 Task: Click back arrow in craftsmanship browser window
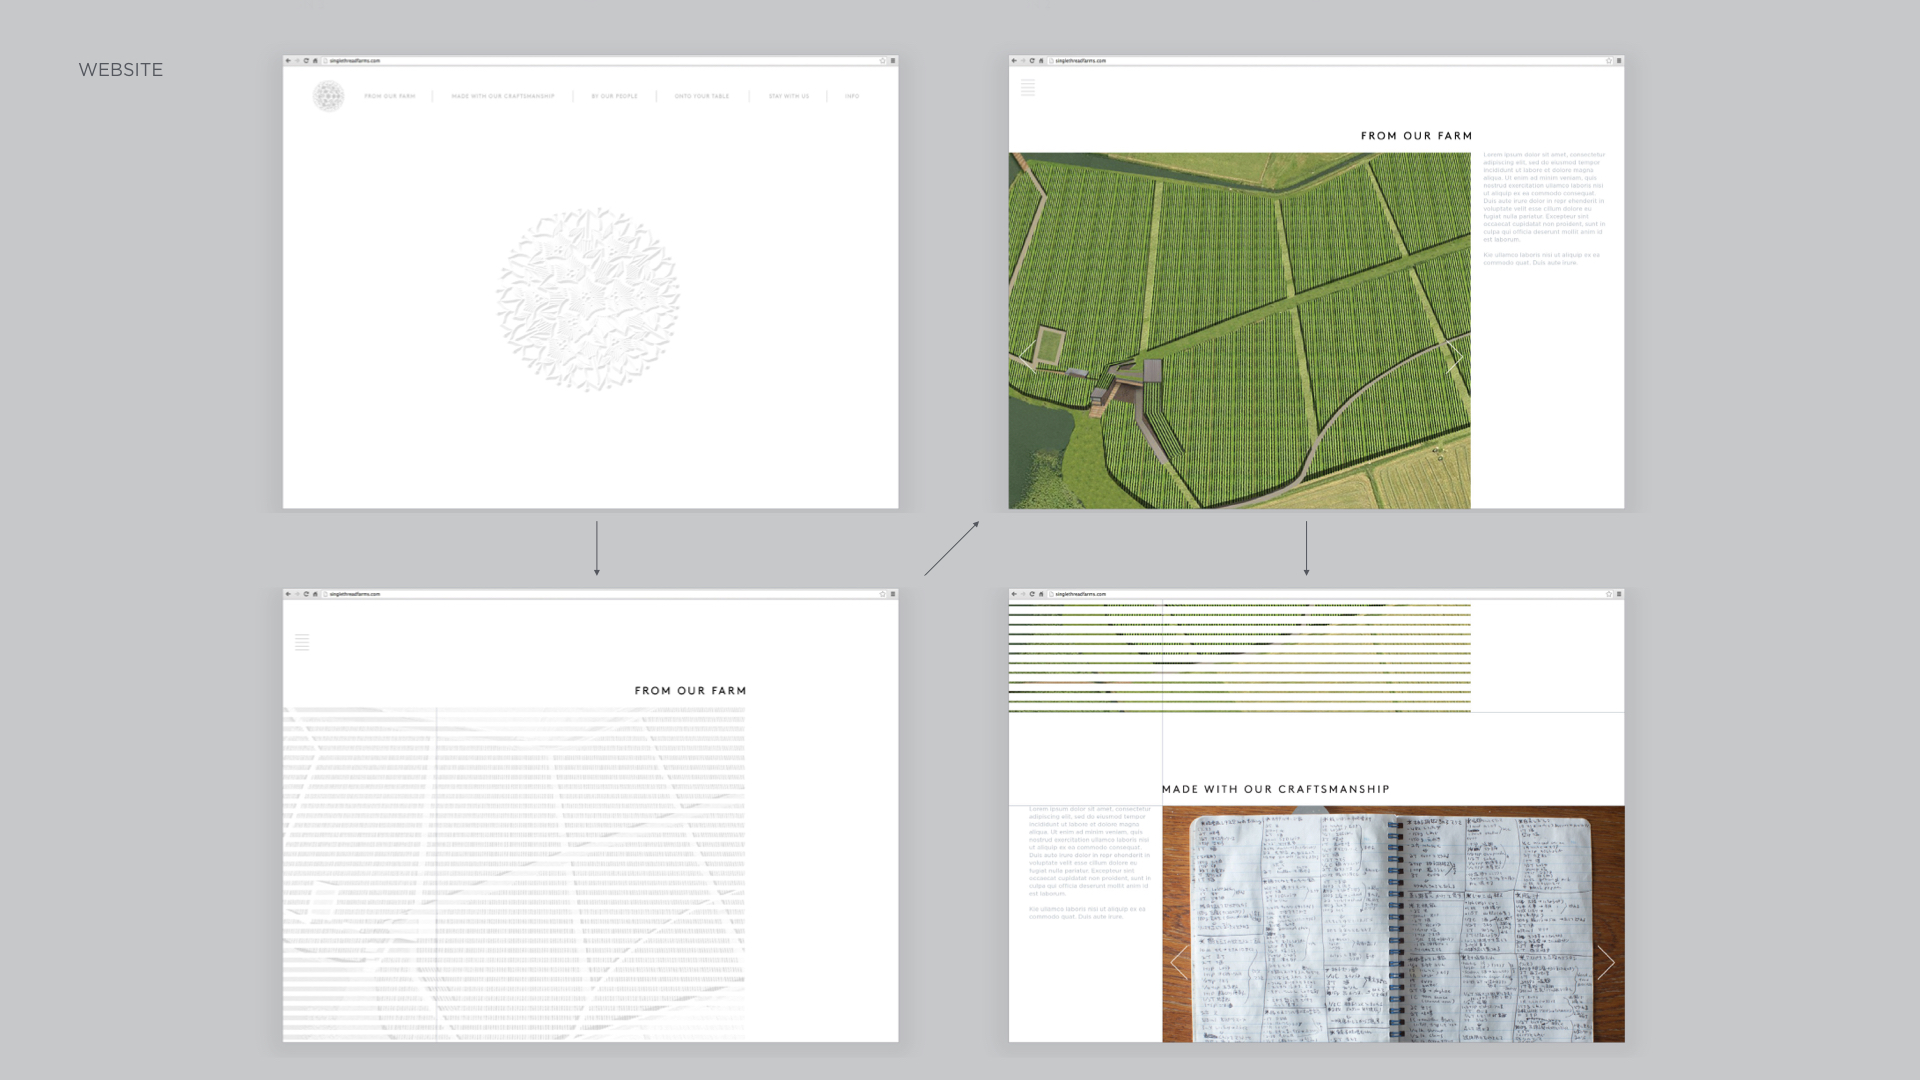tap(1014, 594)
